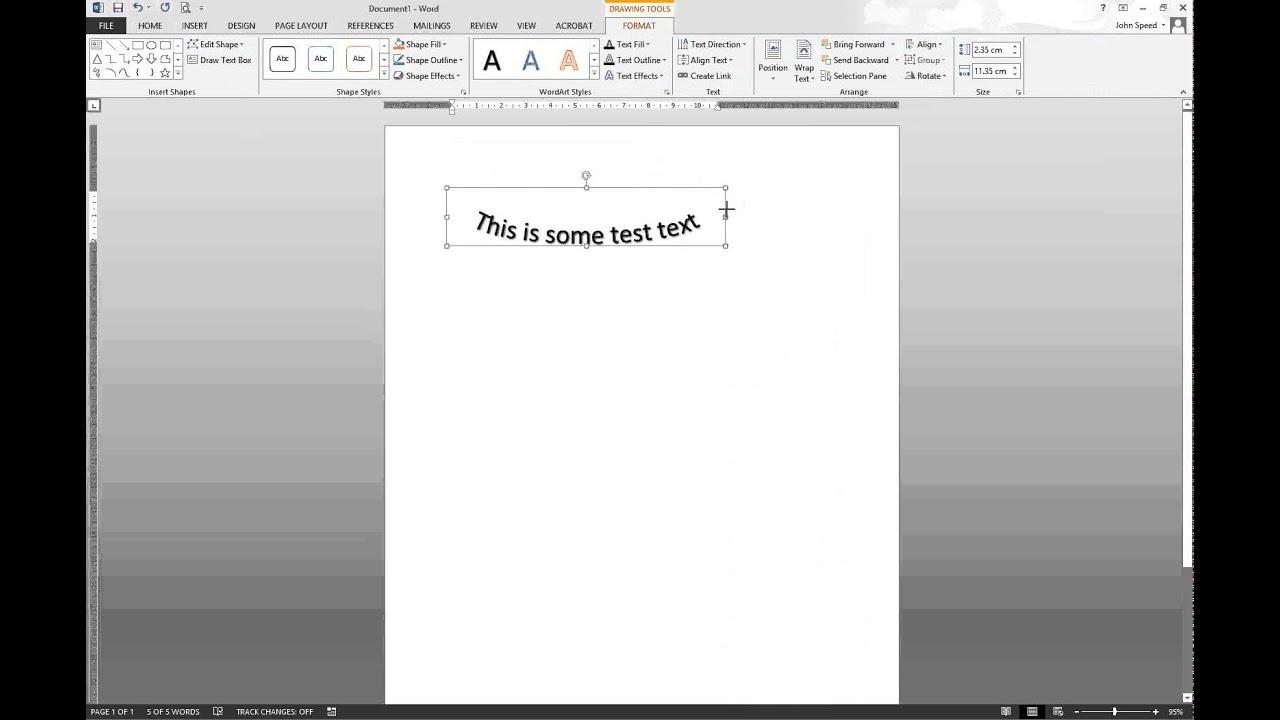Image resolution: width=1280 pixels, height=720 pixels.
Task: Switch to the PAGE LAYOUT tab
Action: click(301, 26)
